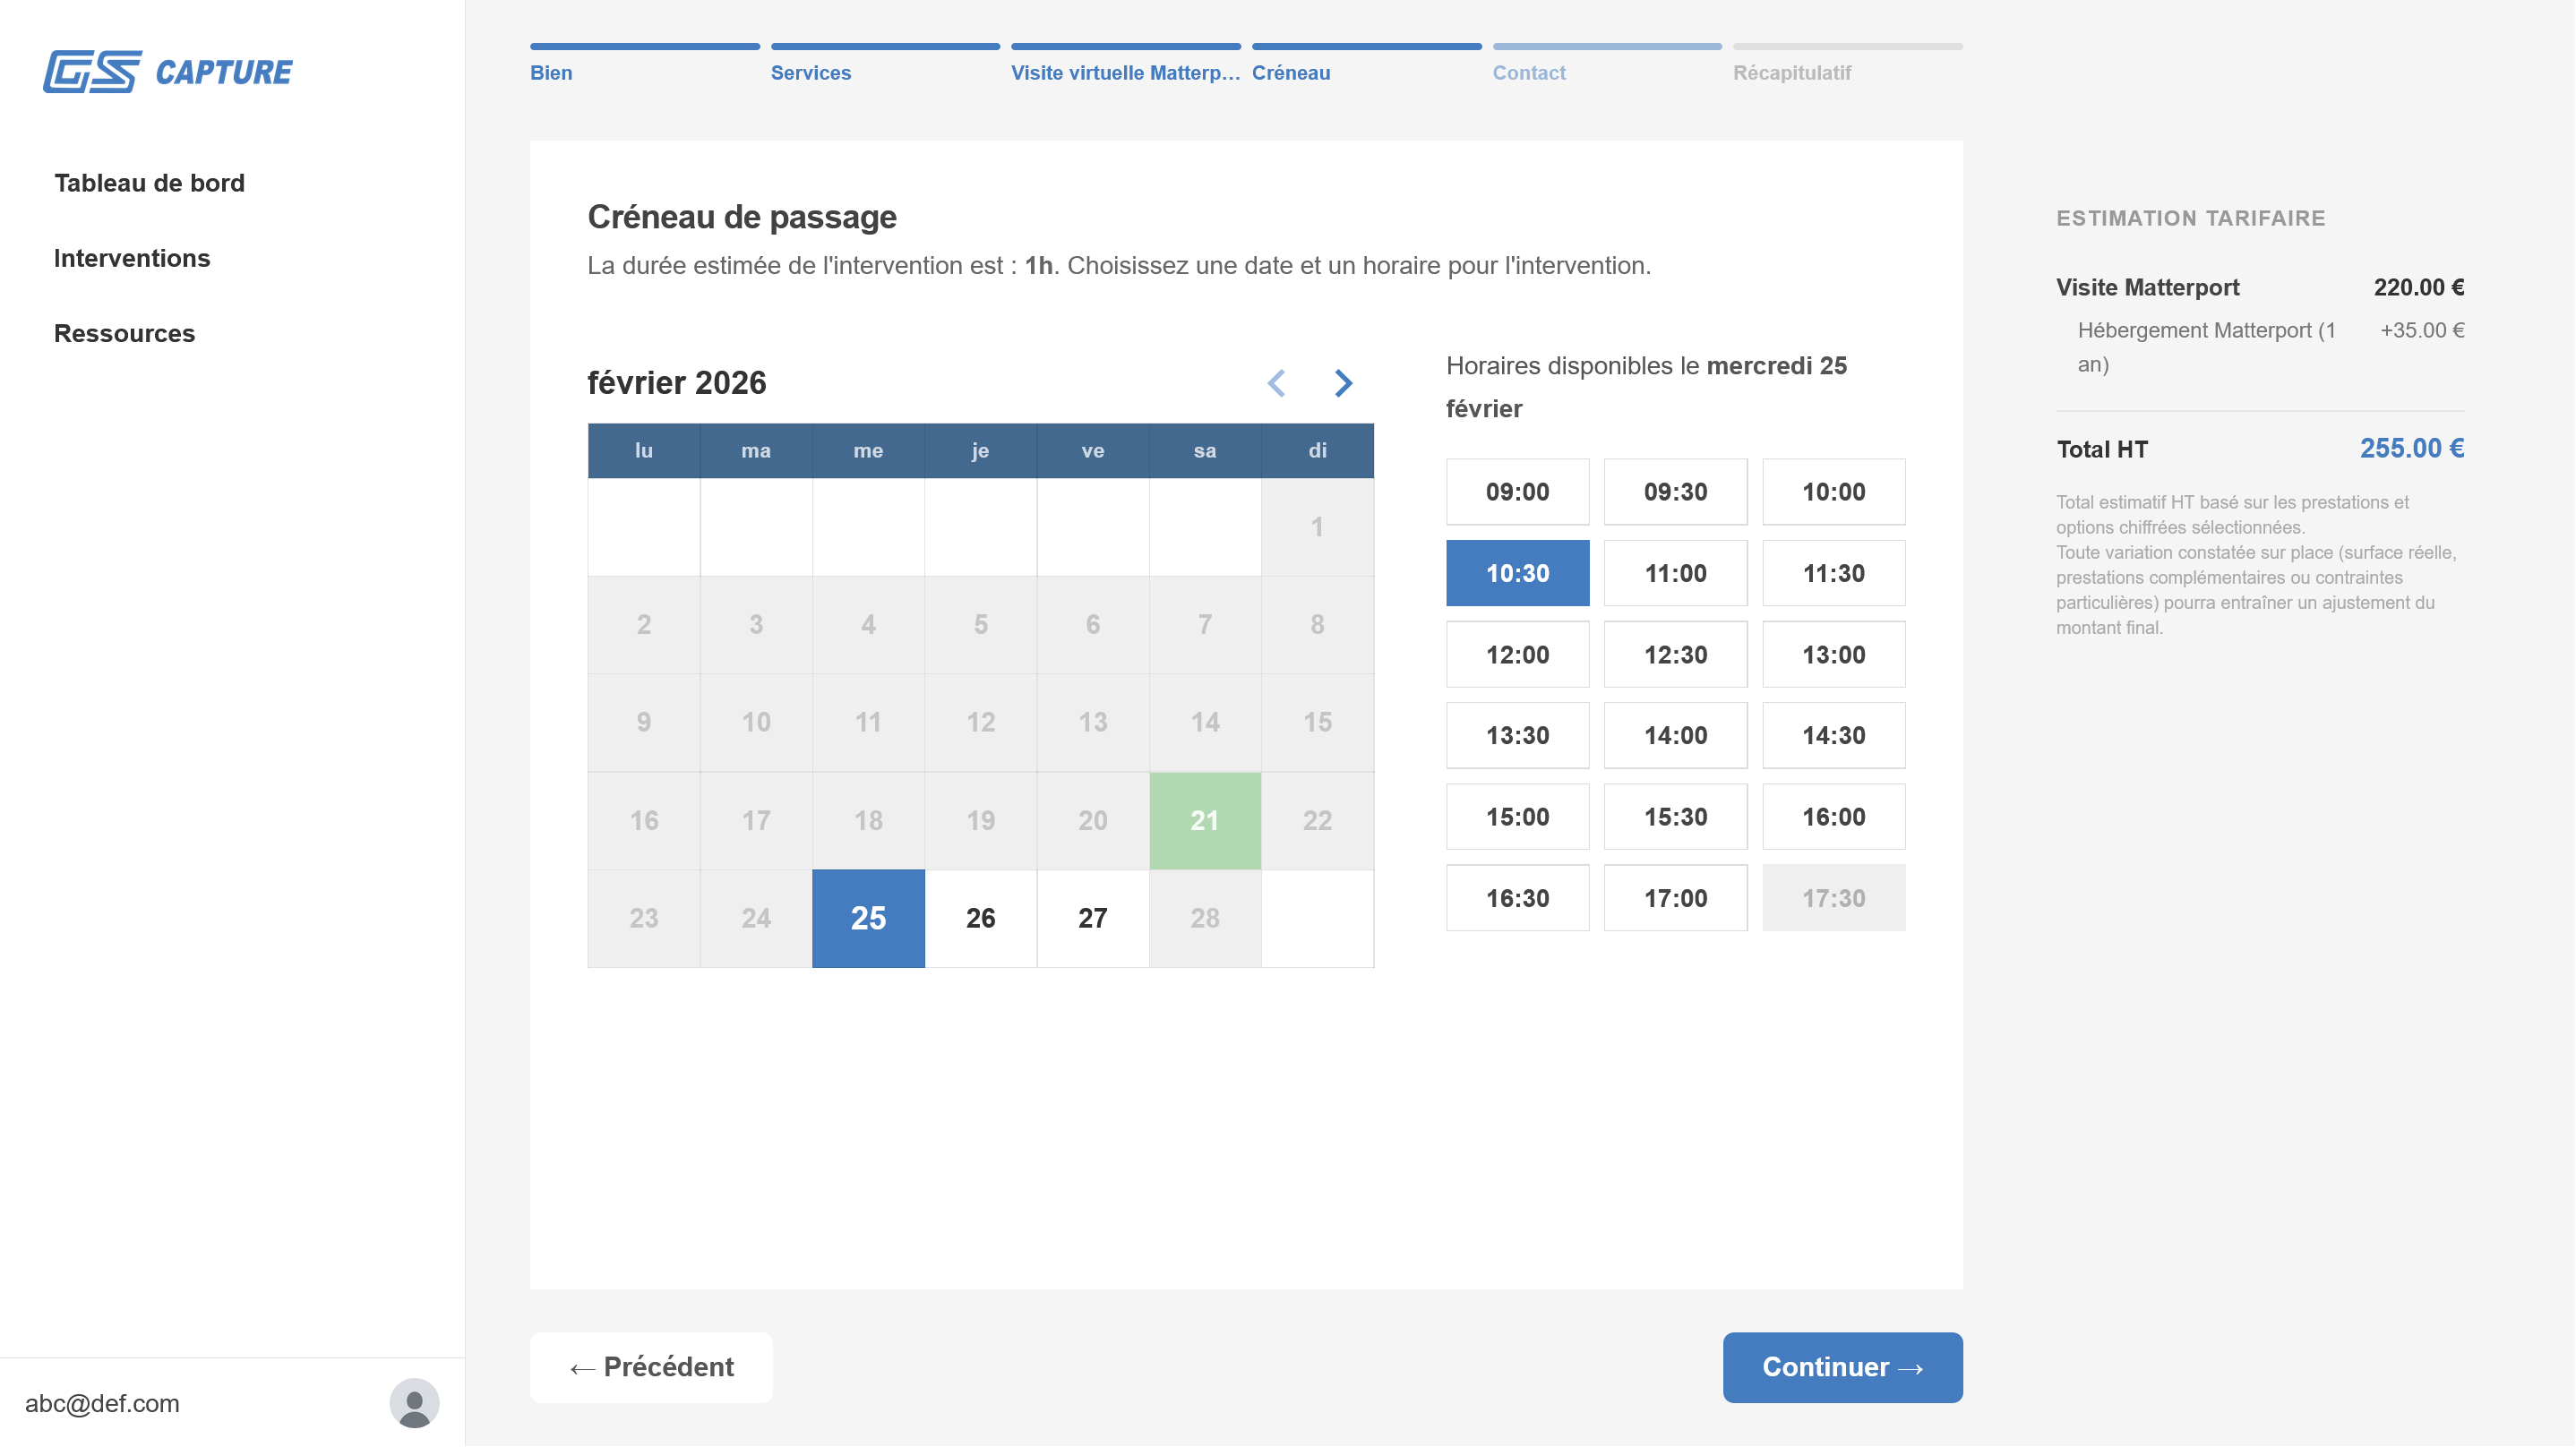Open Visite virtuelle Matterport step
This screenshot has height=1447, width=2576.
1125,73
